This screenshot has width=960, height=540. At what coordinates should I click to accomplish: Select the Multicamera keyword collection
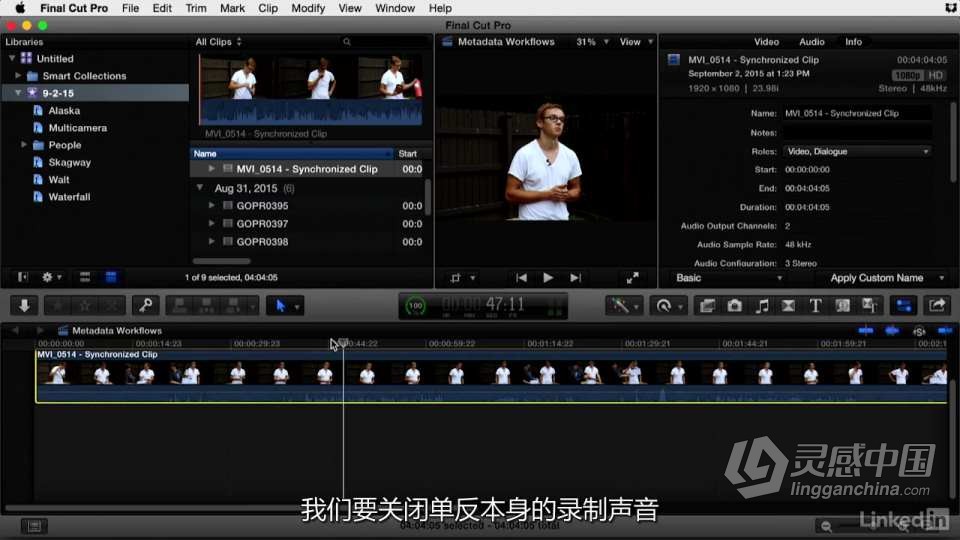[78, 127]
